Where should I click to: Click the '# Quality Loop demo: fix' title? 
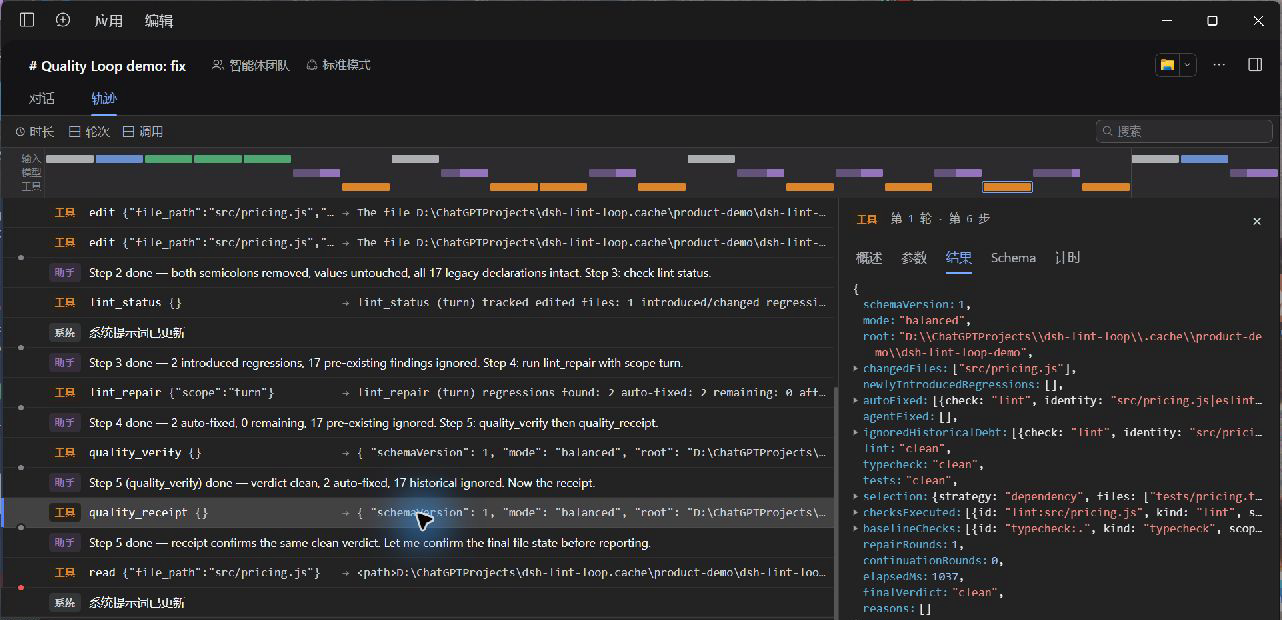[107, 66]
